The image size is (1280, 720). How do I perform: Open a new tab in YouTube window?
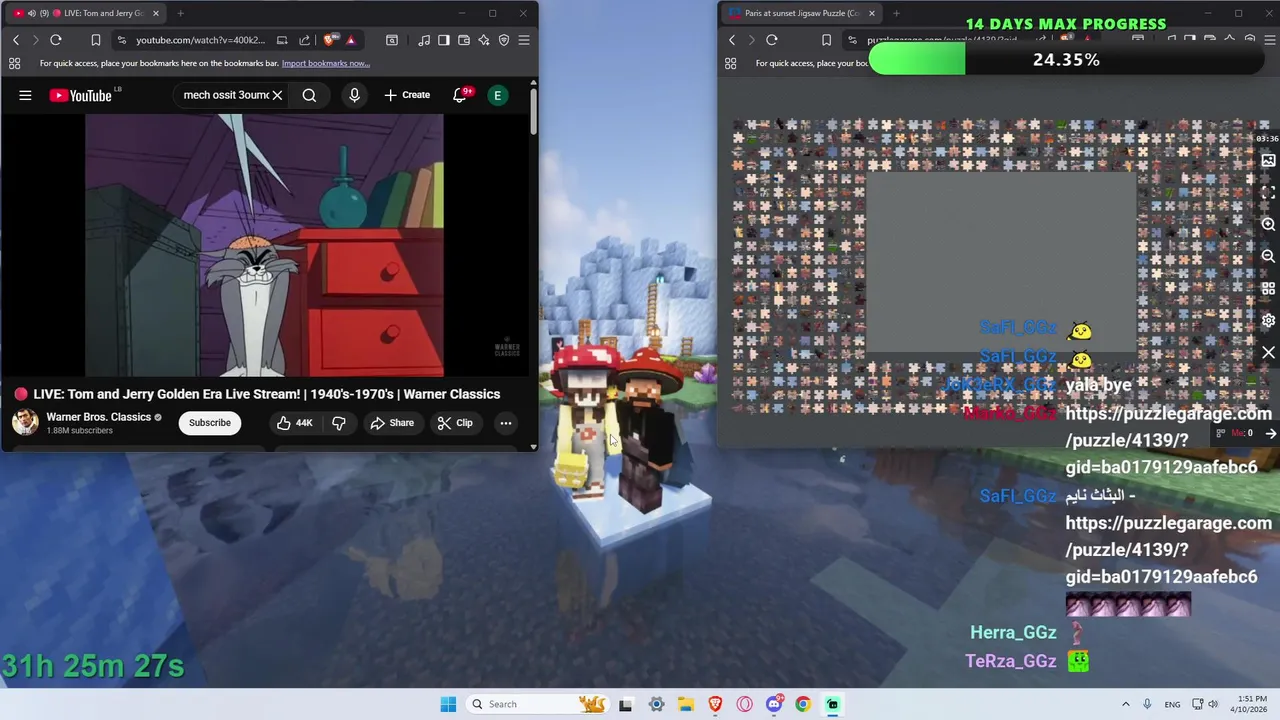(x=180, y=13)
